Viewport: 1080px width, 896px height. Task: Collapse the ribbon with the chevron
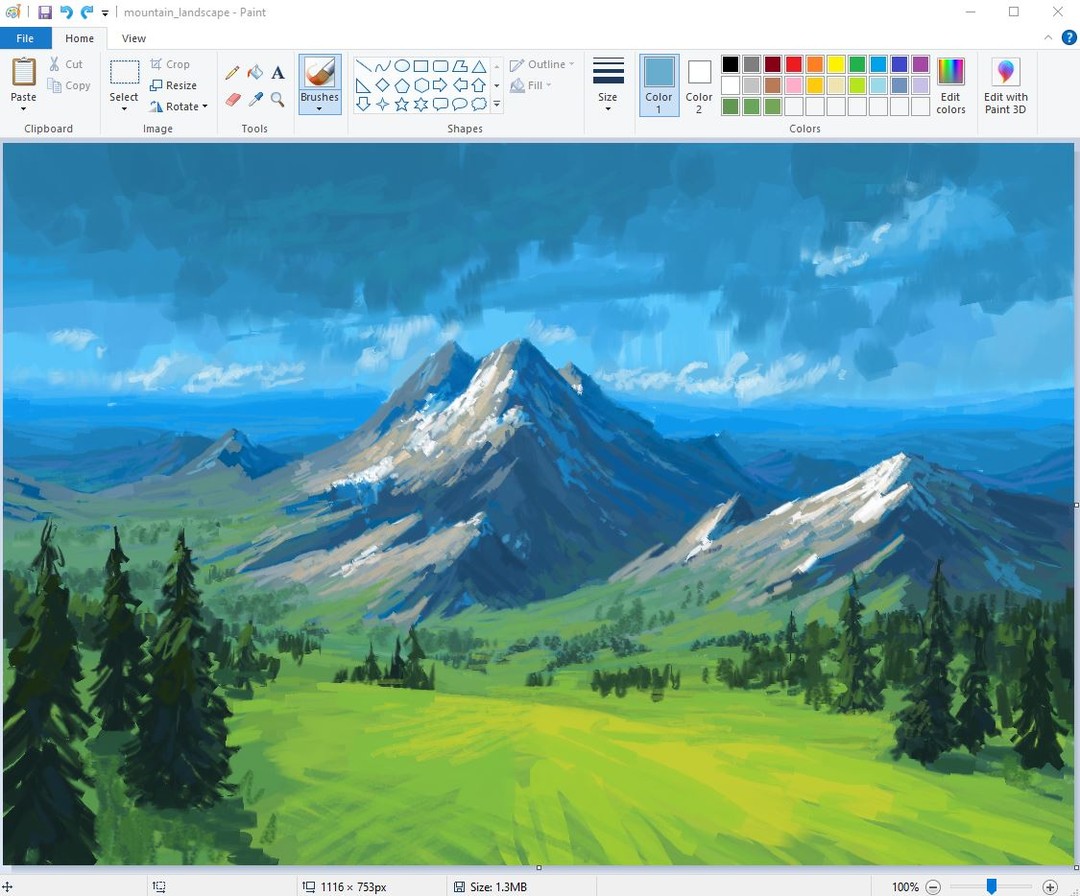pyautogui.click(x=1048, y=38)
